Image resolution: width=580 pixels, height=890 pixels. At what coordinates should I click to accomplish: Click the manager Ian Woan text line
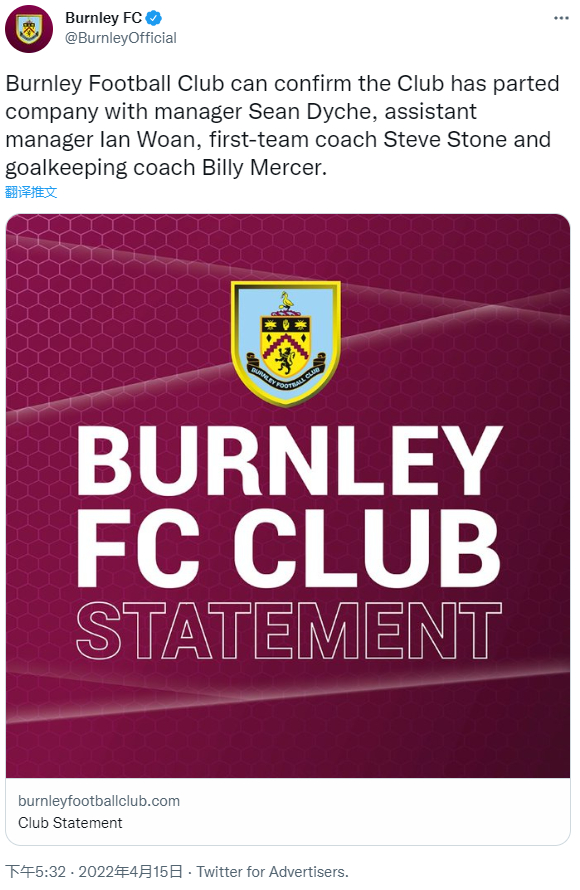click(x=278, y=140)
